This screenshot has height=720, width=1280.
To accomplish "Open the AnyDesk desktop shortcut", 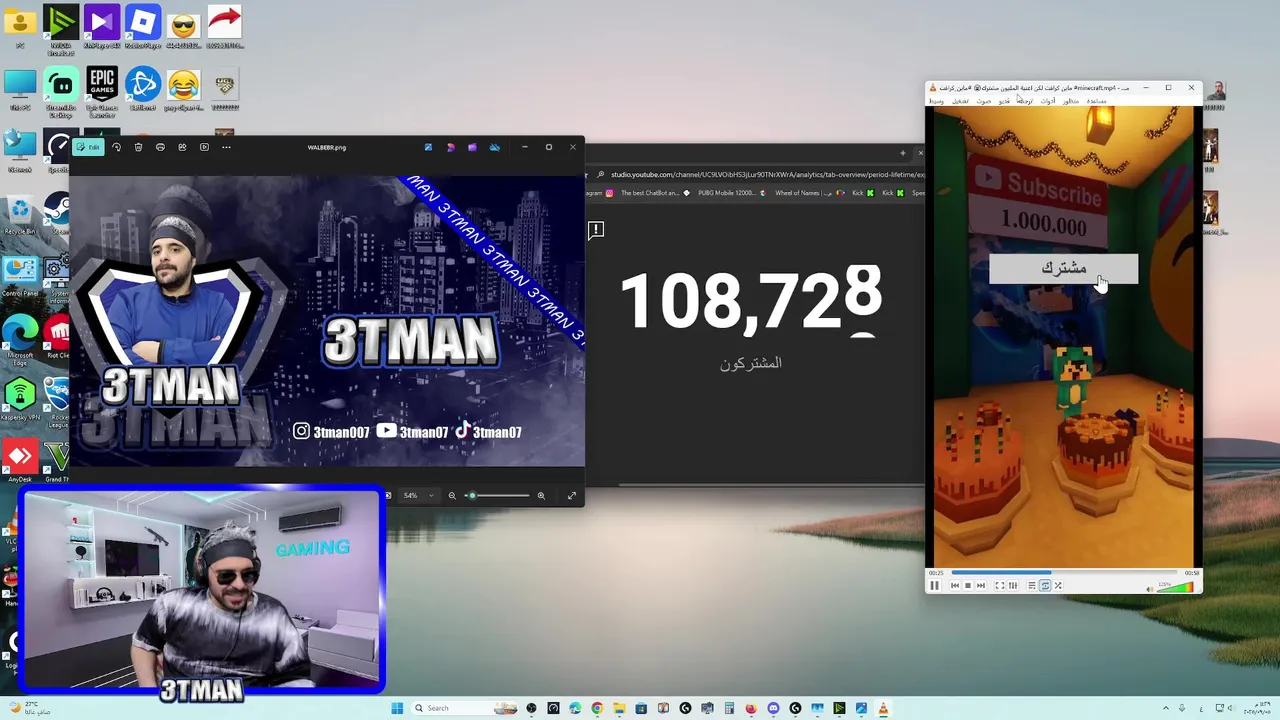I will [20, 461].
